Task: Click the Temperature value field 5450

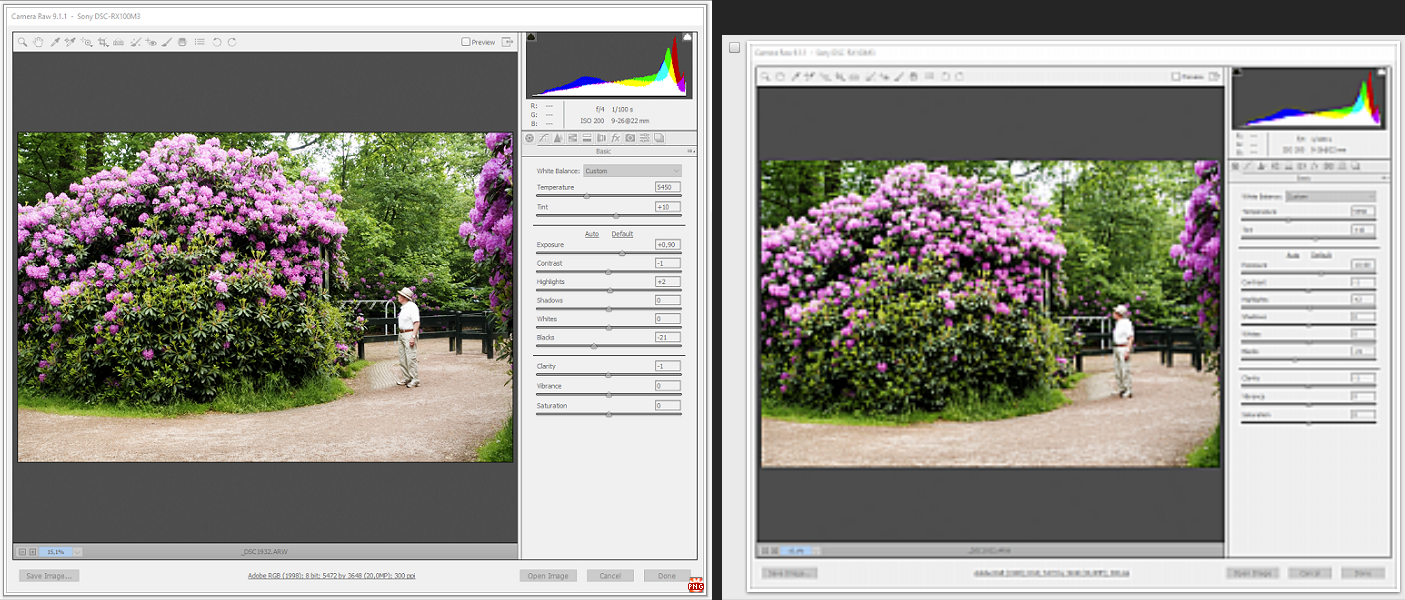Action: tap(667, 187)
